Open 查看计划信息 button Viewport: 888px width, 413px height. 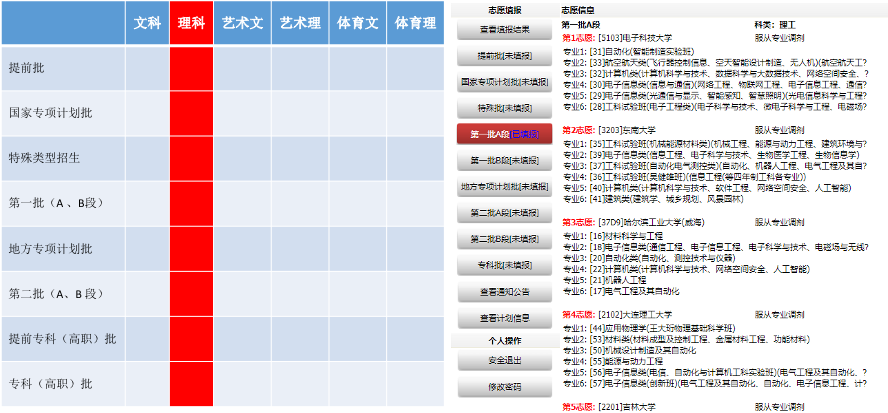point(505,318)
